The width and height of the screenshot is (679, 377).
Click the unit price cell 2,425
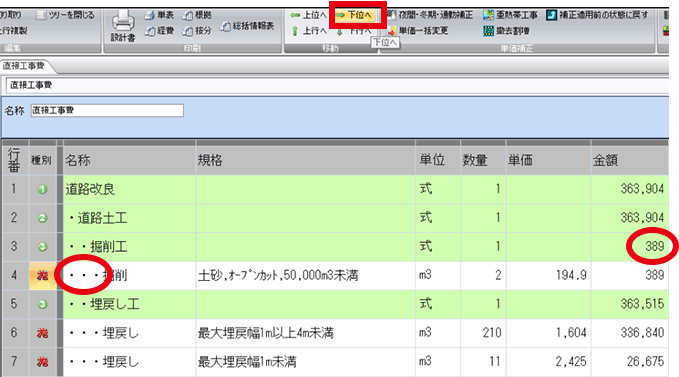548,362
